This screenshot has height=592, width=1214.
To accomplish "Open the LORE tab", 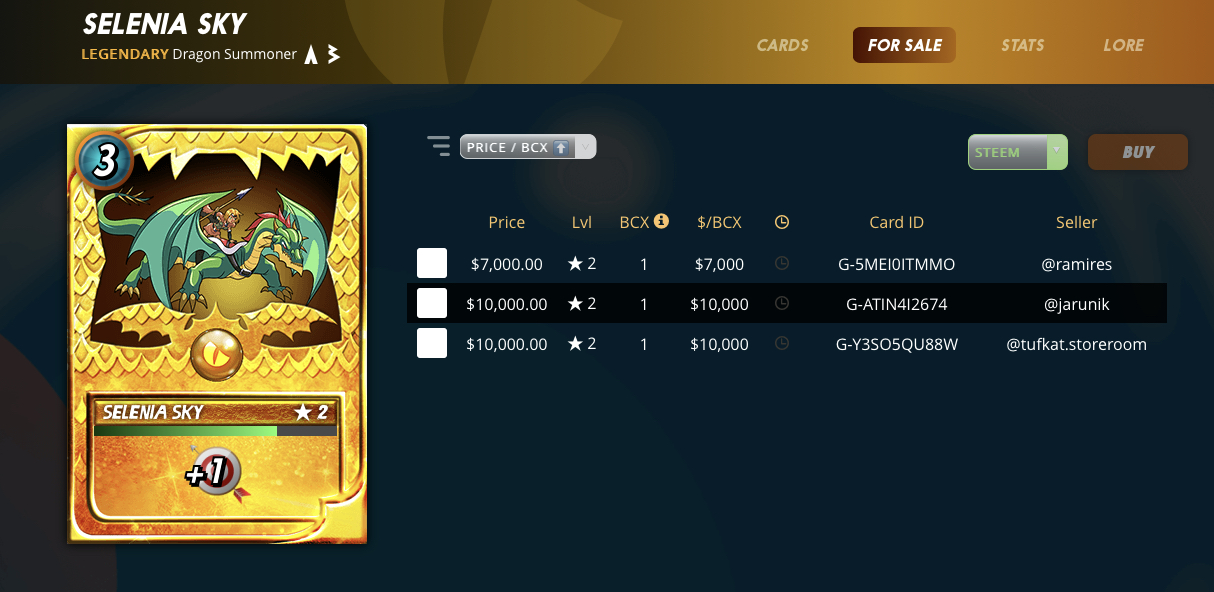I will (x=1123, y=45).
